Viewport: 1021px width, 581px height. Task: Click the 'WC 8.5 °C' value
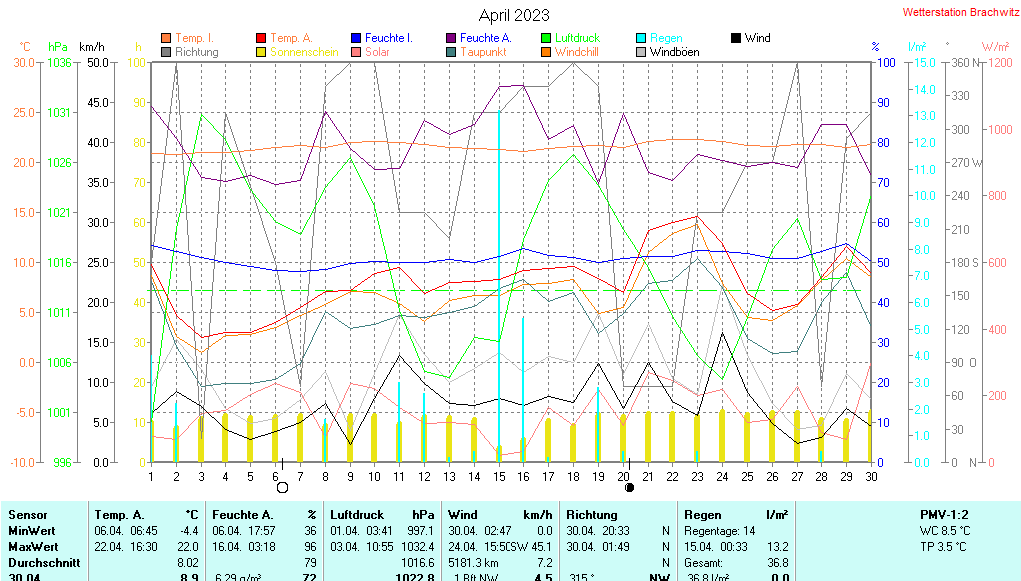(945, 531)
